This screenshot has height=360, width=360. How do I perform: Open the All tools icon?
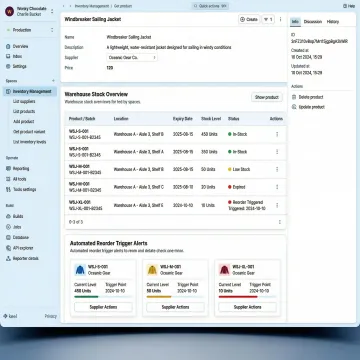tap(8, 179)
